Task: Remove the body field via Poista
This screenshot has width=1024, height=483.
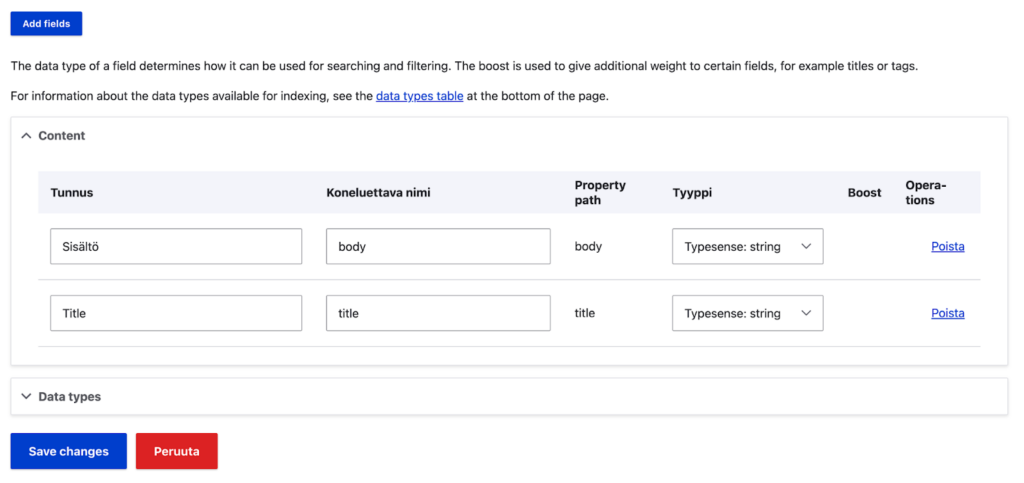Action: pyautogui.click(x=947, y=246)
